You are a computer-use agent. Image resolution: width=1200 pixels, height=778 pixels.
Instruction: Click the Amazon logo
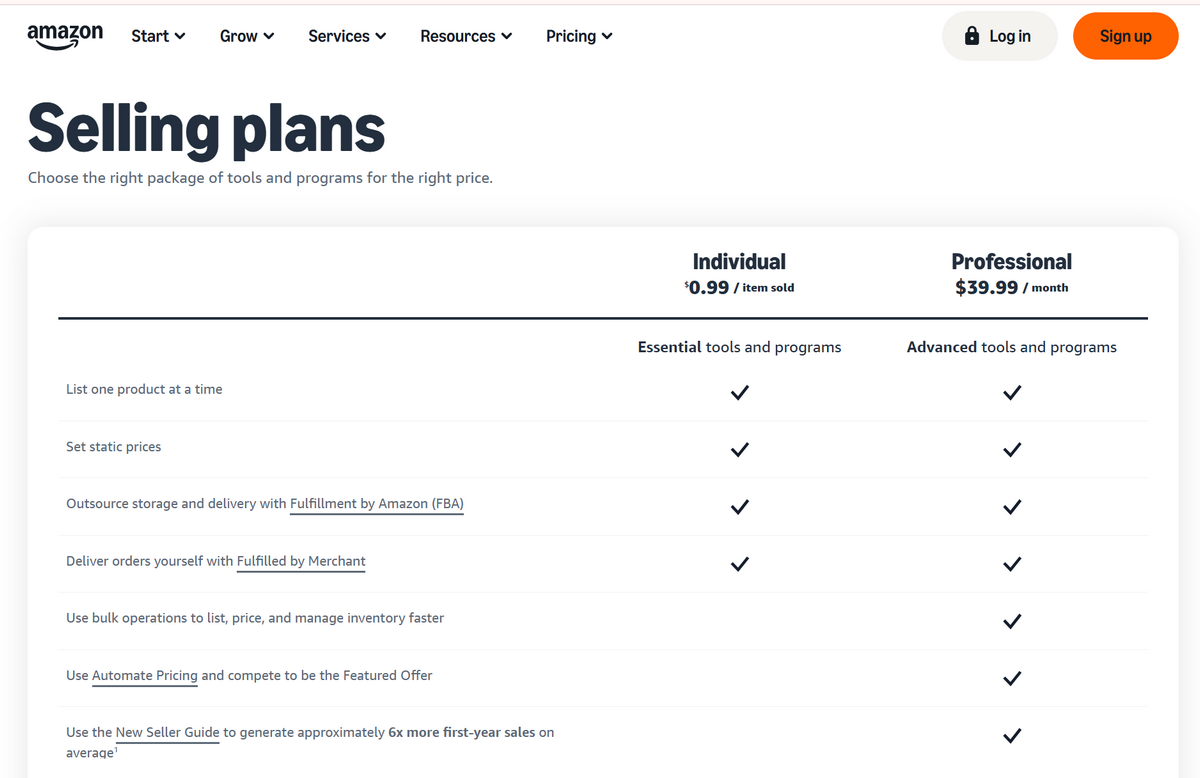click(x=65, y=36)
